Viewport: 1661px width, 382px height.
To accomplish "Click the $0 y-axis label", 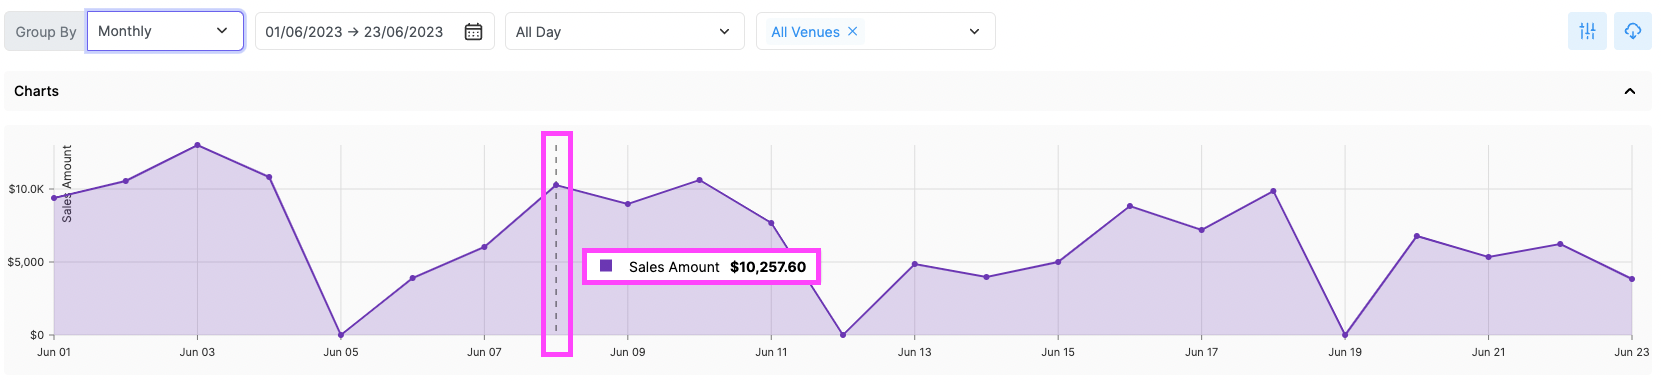I will coord(37,335).
